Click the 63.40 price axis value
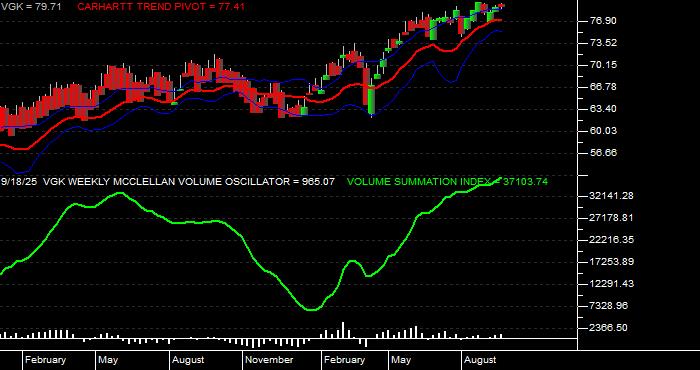Image resolution: width=700 pixels, height=370 pixels. pyautogui.click(x=603, y=108)
